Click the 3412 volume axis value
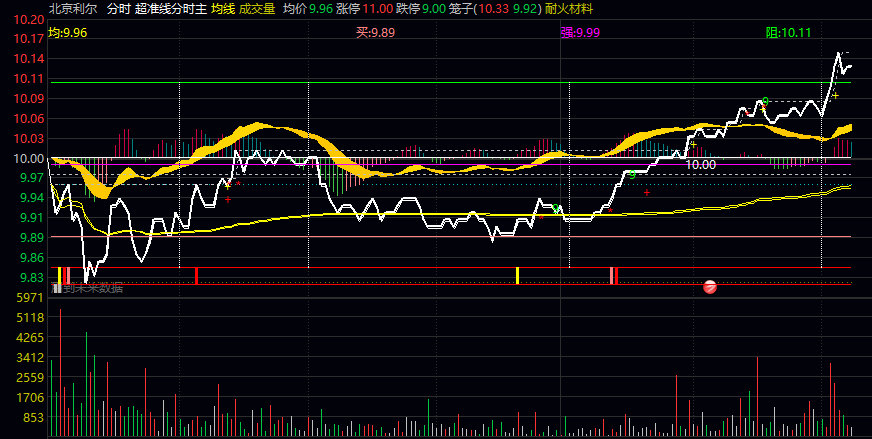 pyautogui.click(x=32, y=357)
